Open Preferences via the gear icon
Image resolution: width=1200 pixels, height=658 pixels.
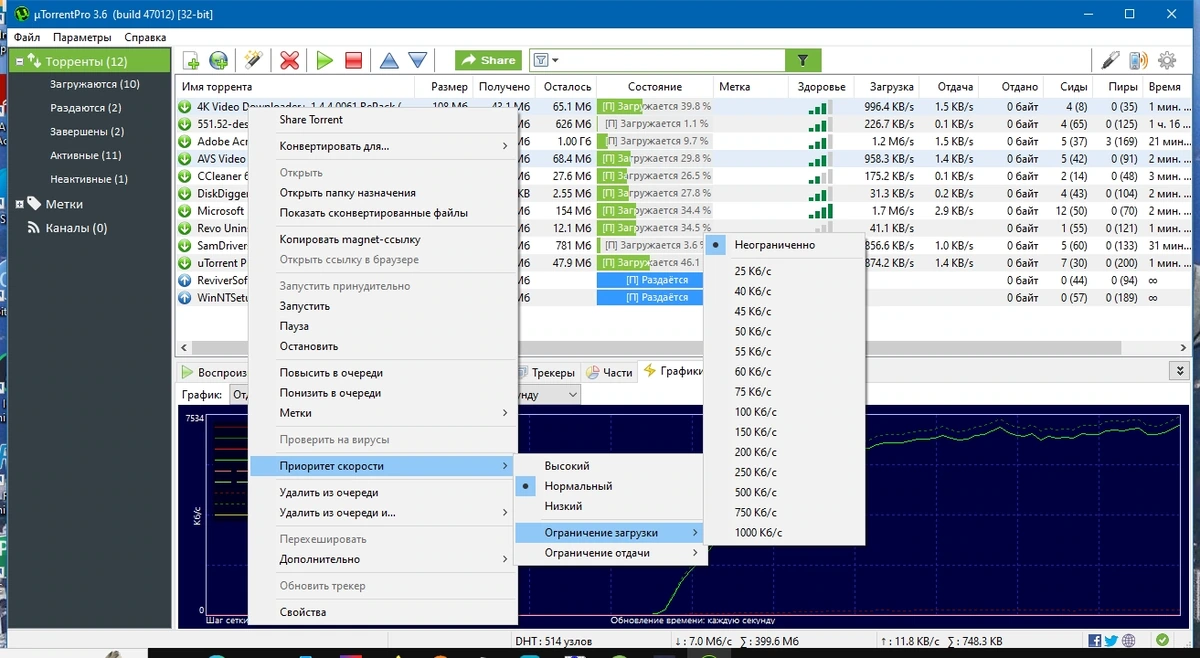point(1166,61)
